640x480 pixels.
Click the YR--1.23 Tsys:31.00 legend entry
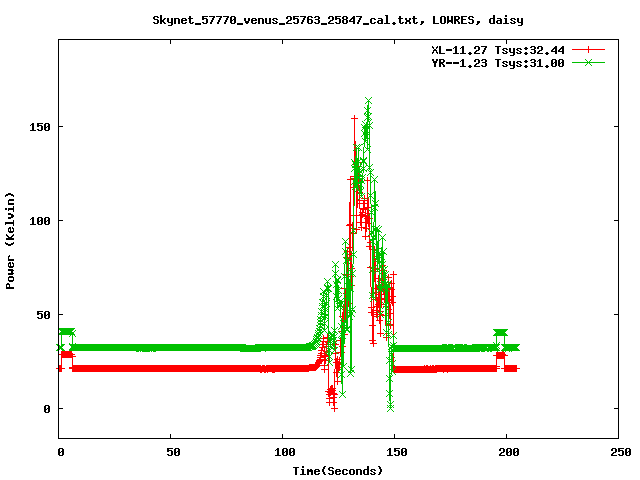(x=498, y=63)
